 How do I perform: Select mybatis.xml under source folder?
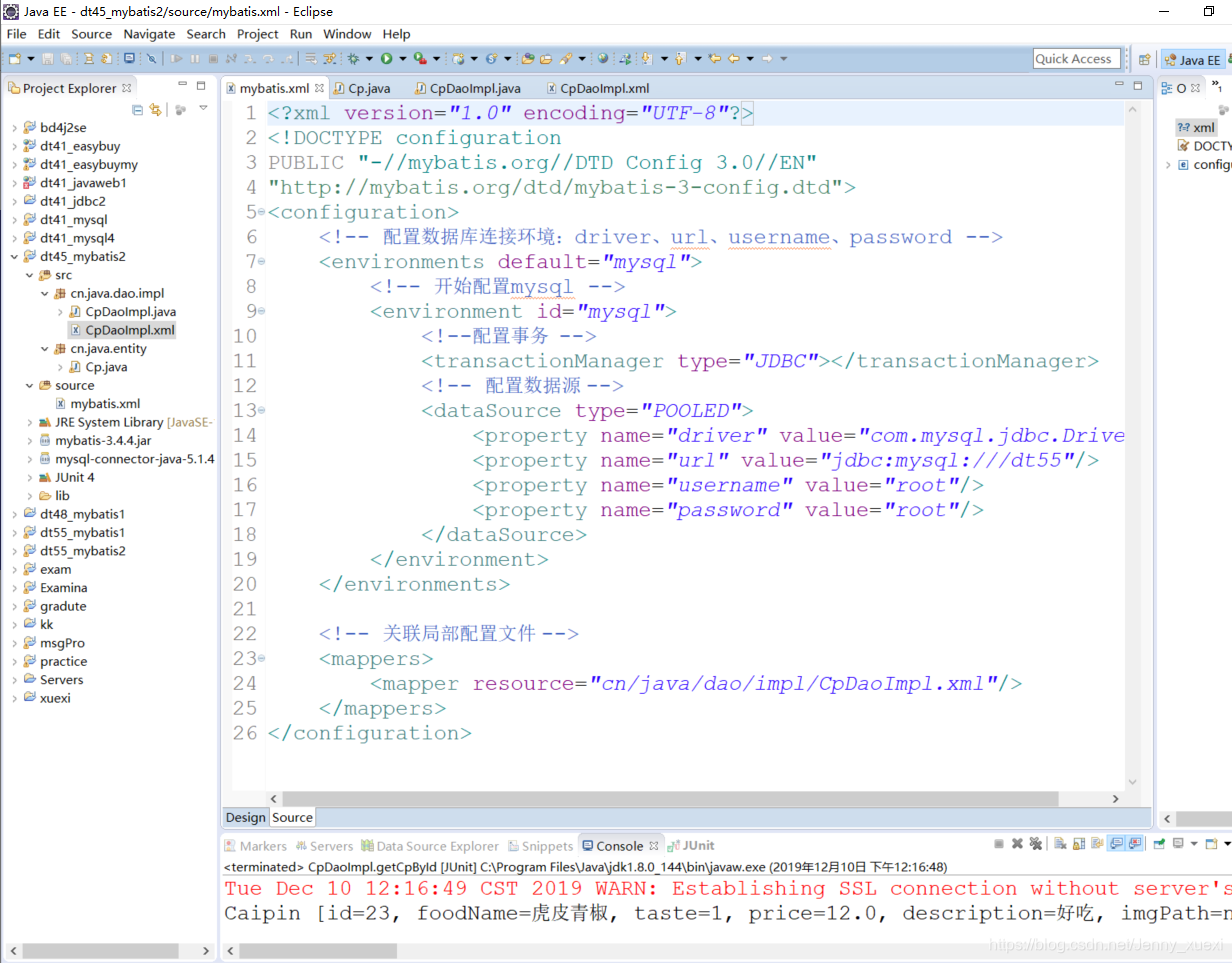97,404
